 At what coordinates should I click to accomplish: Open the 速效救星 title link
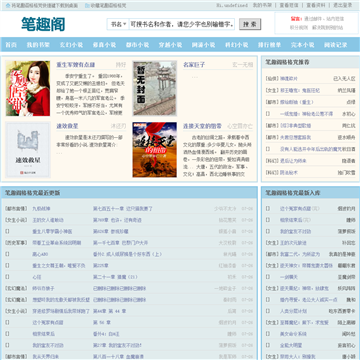[x=67, y=126]
